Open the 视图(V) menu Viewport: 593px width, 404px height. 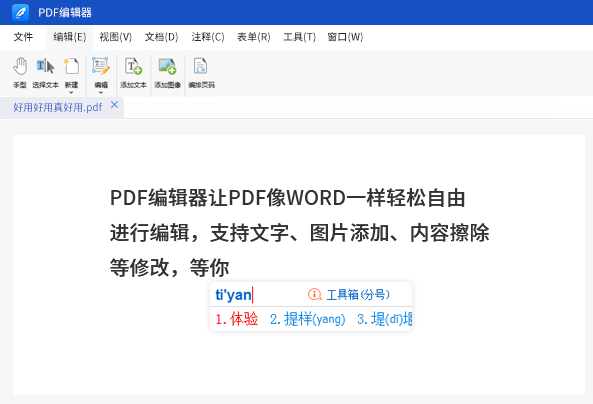click(x=115, y=37)
